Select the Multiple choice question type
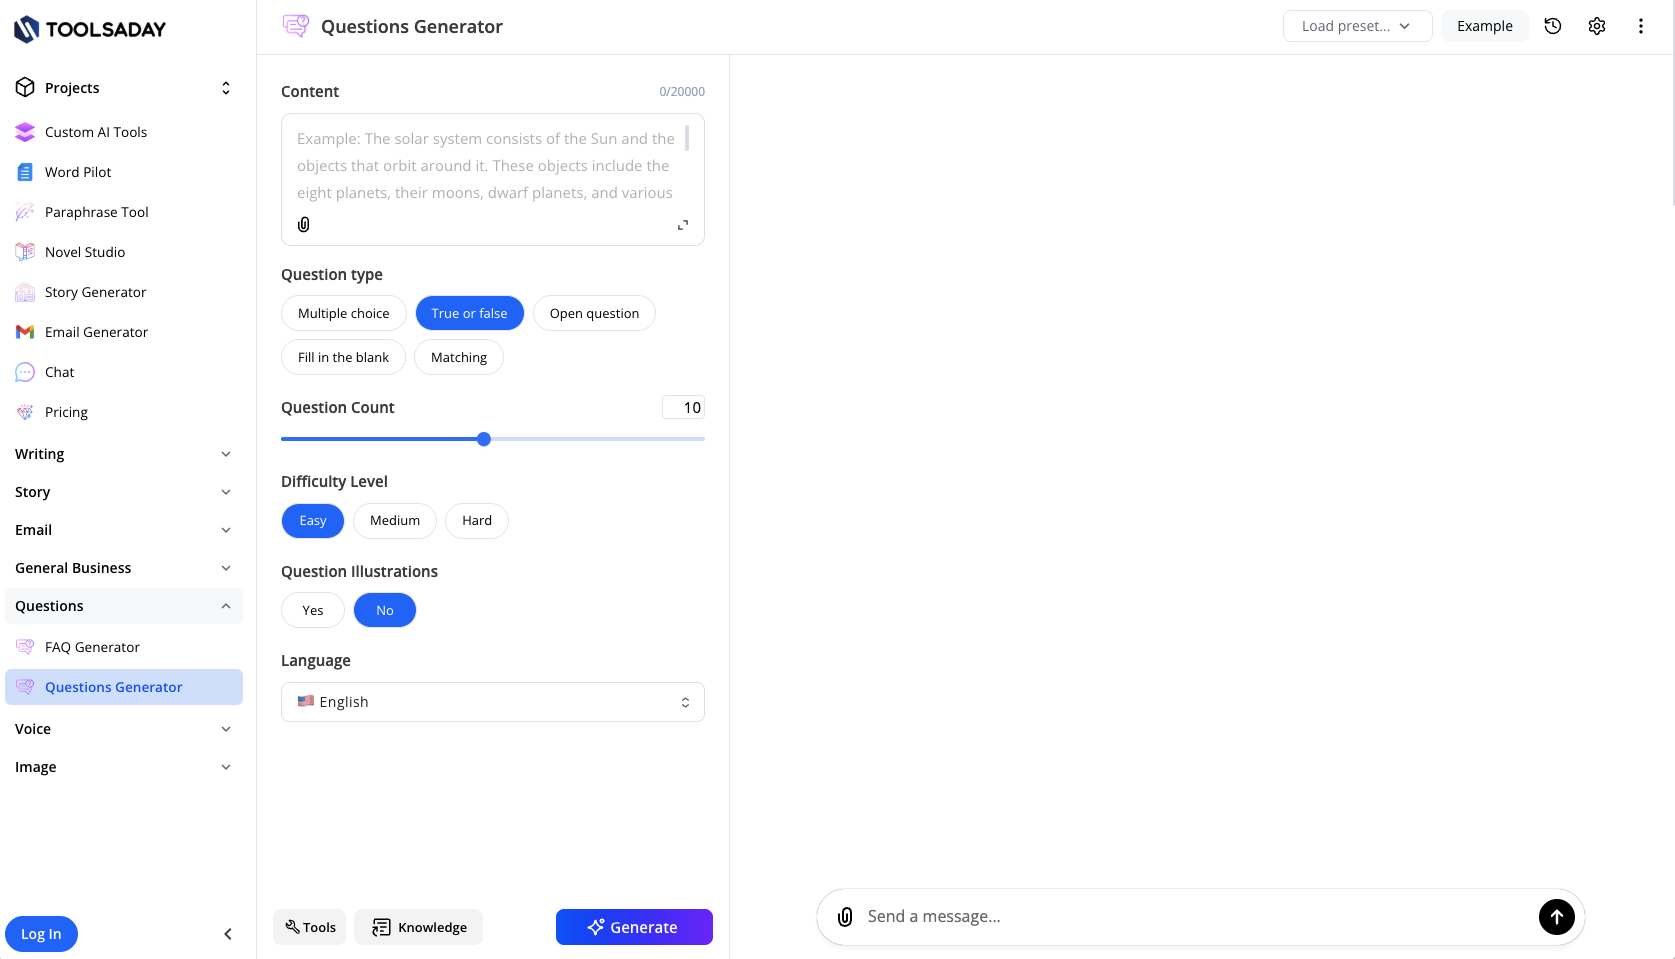Image resolution: width=1675 pixels, height=959 pixels. 343,312
